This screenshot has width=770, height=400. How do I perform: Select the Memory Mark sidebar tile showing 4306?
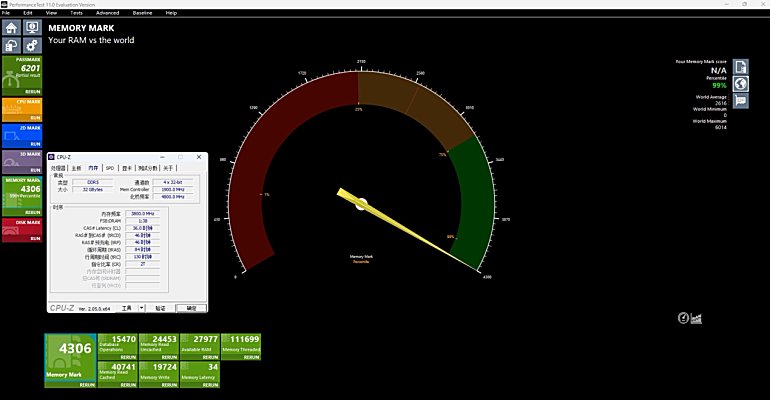(x=22, y=196)
